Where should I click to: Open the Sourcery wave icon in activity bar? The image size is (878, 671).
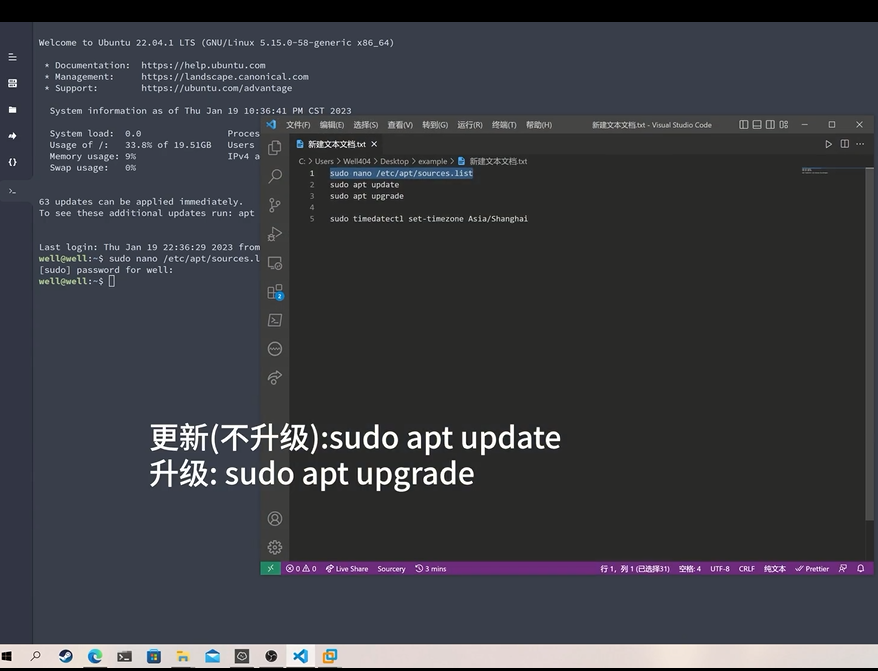click(274, 349)
